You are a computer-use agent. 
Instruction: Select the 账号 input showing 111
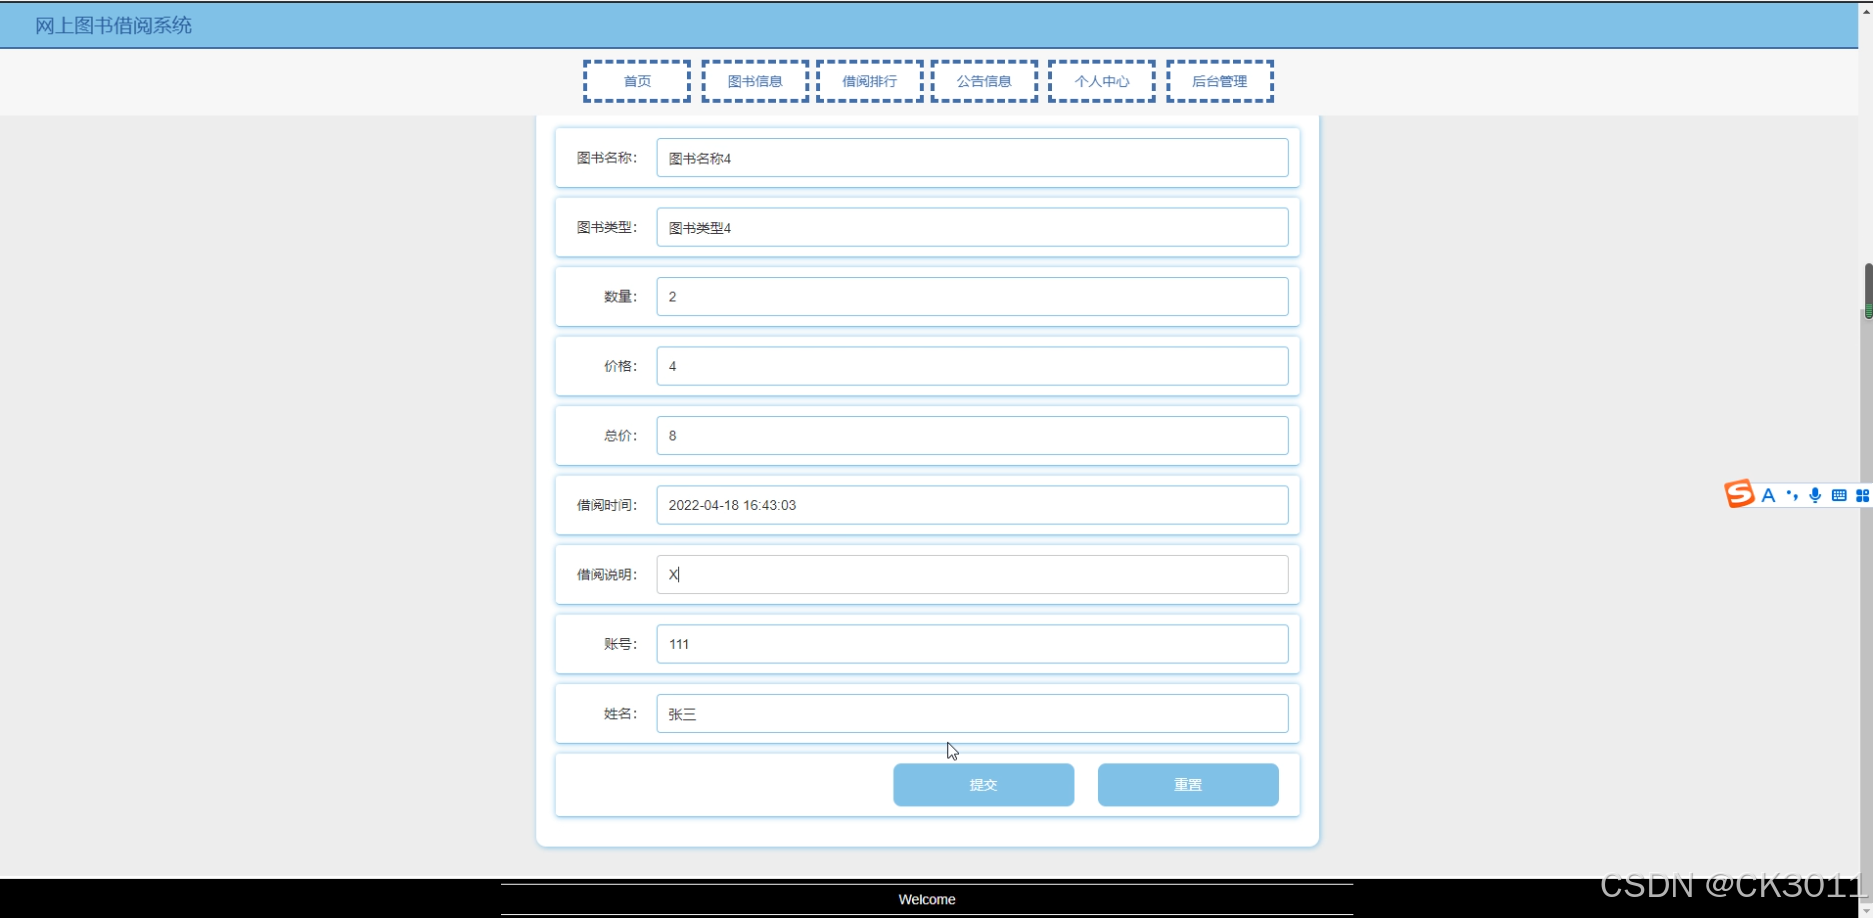click(x=971, y=644)
